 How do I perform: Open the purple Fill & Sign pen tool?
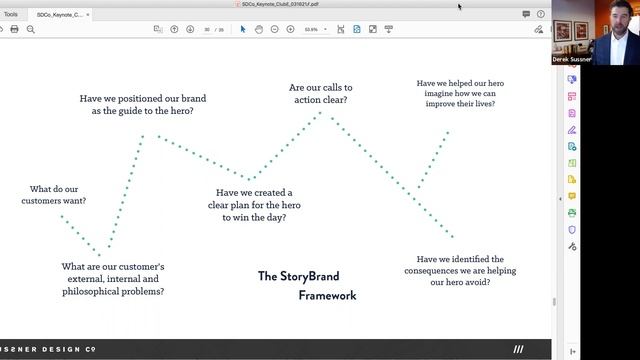572,130
